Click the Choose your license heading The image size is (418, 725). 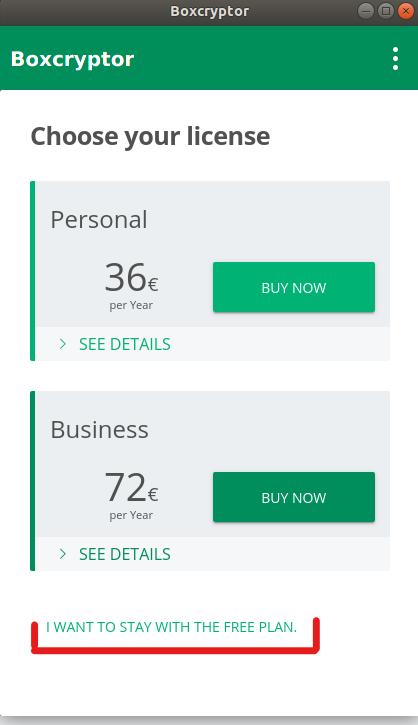[150, 137]
